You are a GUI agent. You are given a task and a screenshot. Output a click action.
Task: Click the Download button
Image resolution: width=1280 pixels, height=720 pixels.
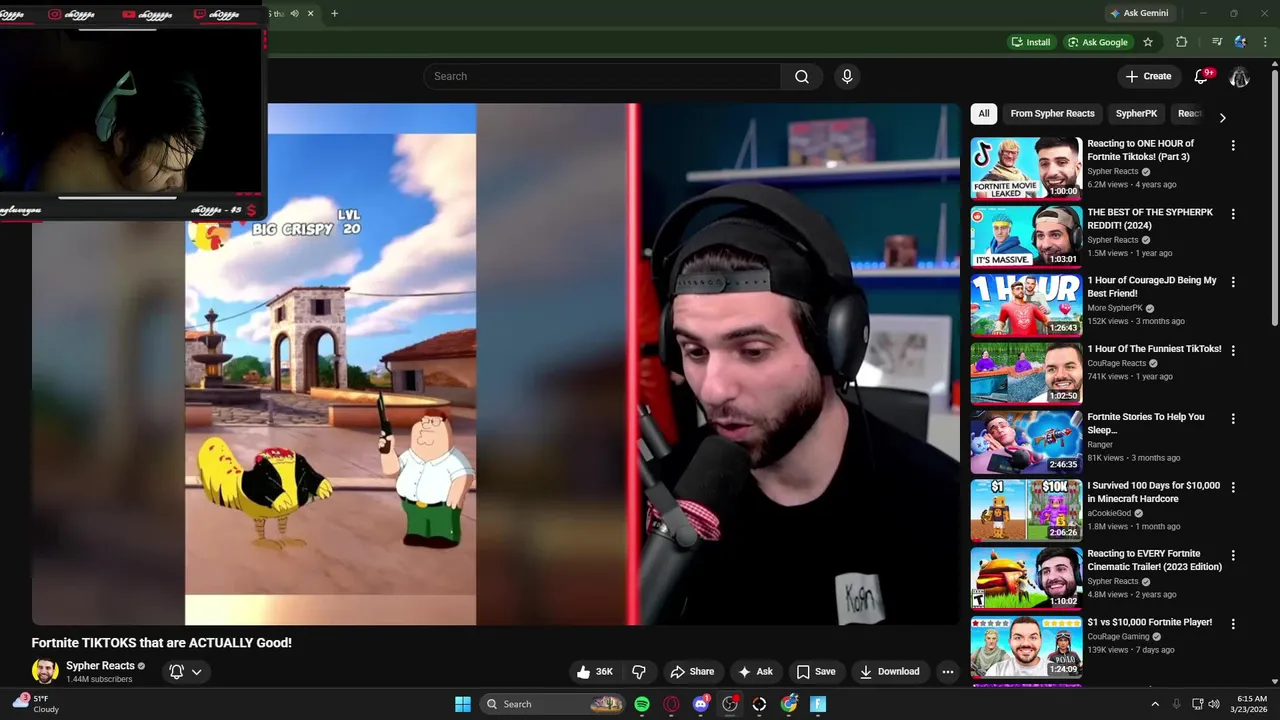coord(889,672)
